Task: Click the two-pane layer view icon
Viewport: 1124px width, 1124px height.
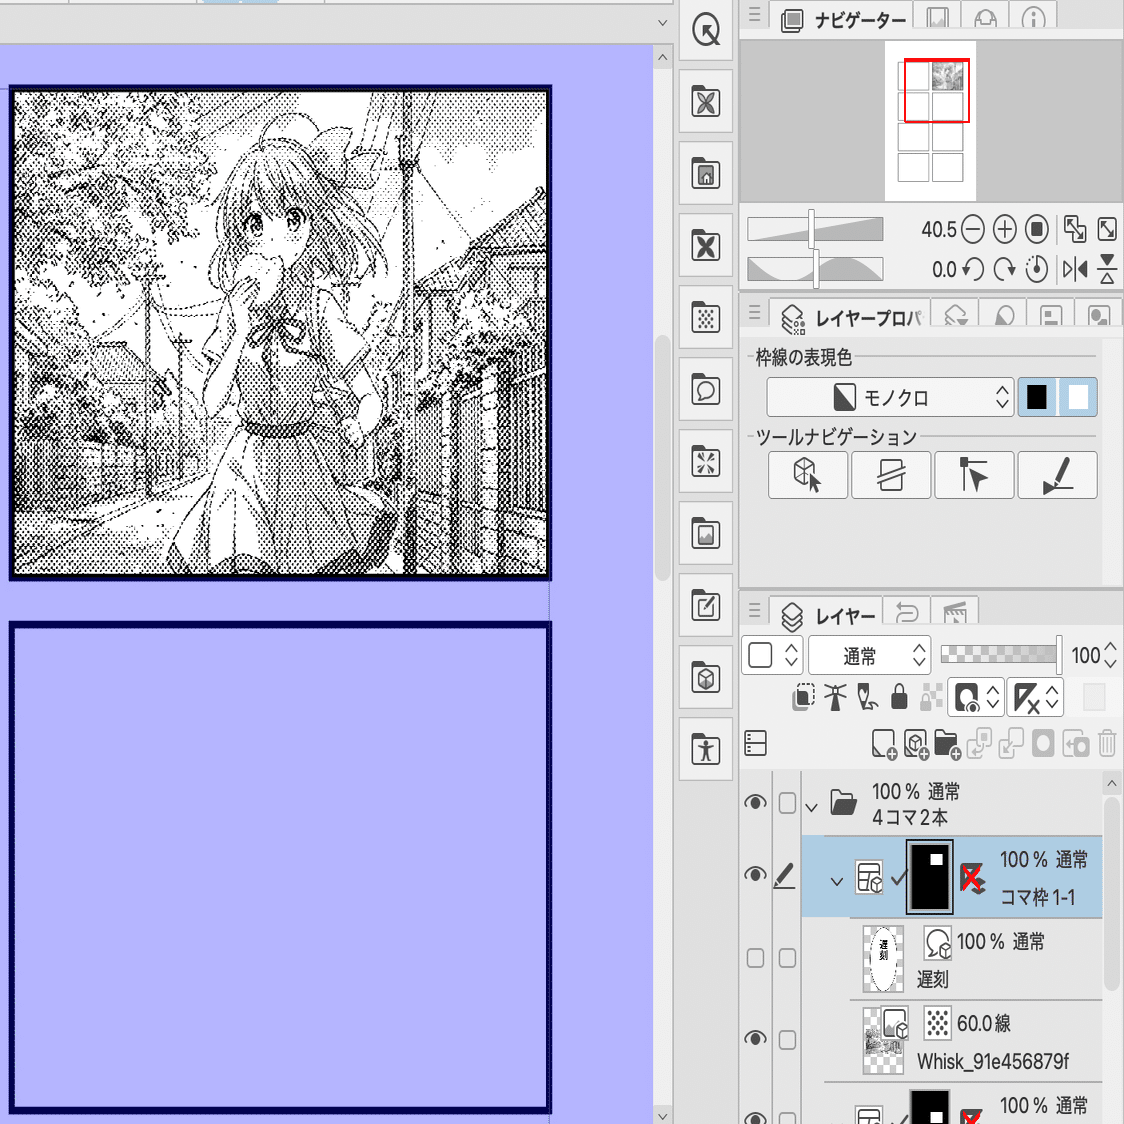Action: click(756, 743)
